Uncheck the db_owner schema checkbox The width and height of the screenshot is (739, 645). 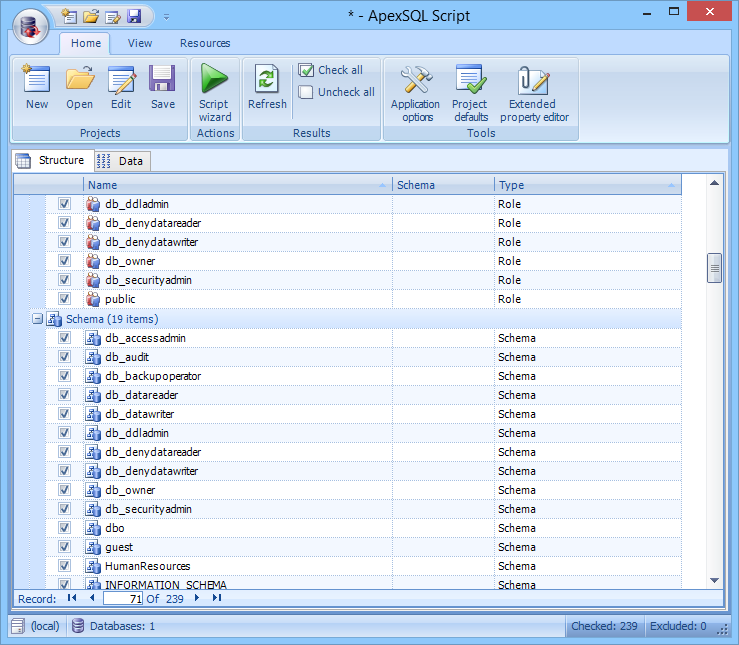tap(64, 490)
